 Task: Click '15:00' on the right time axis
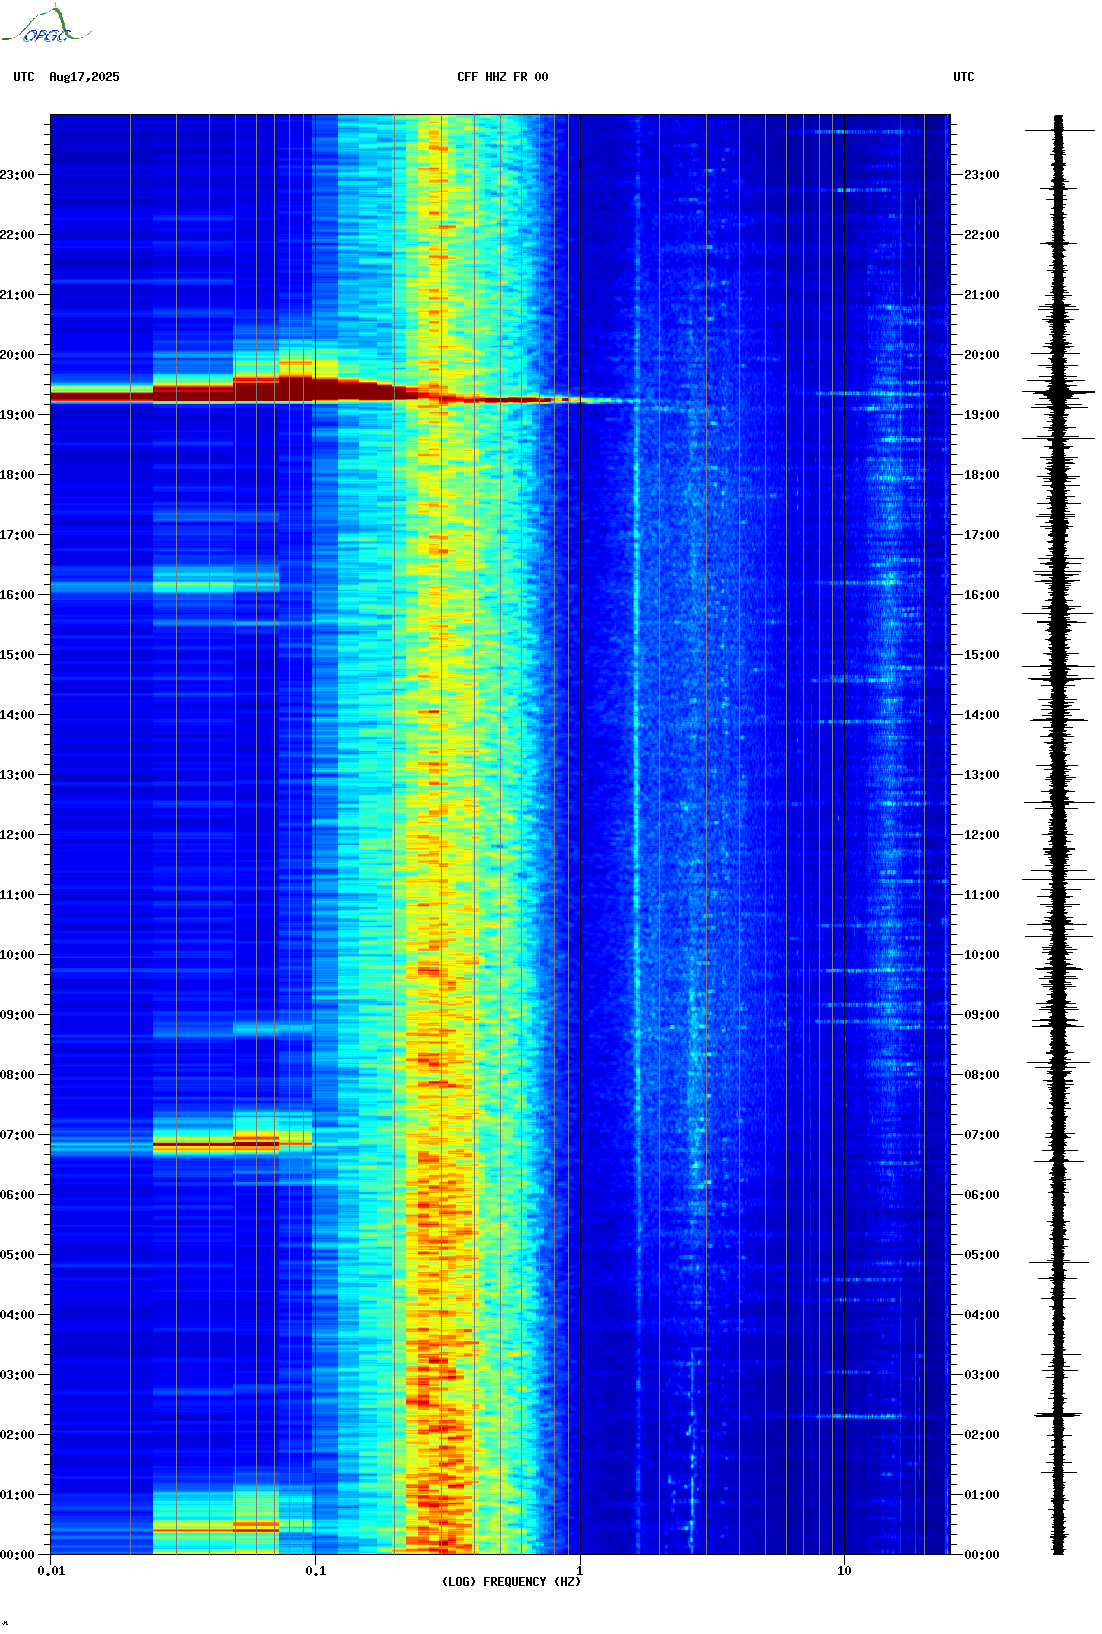coord(982,655)
